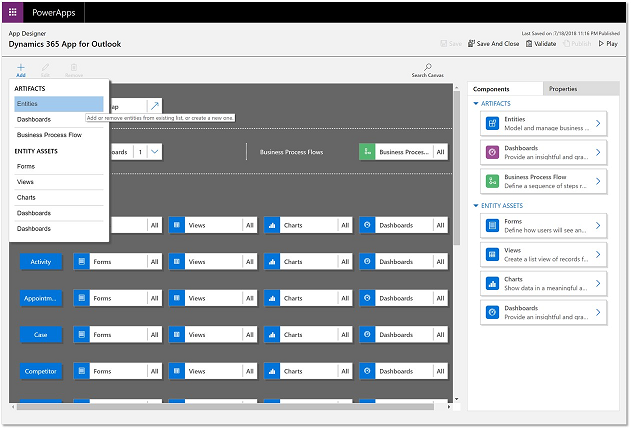The width and height of the screenshot is (631, 429).
Task: Click Forms icon in Components panel
Action: 492,226
